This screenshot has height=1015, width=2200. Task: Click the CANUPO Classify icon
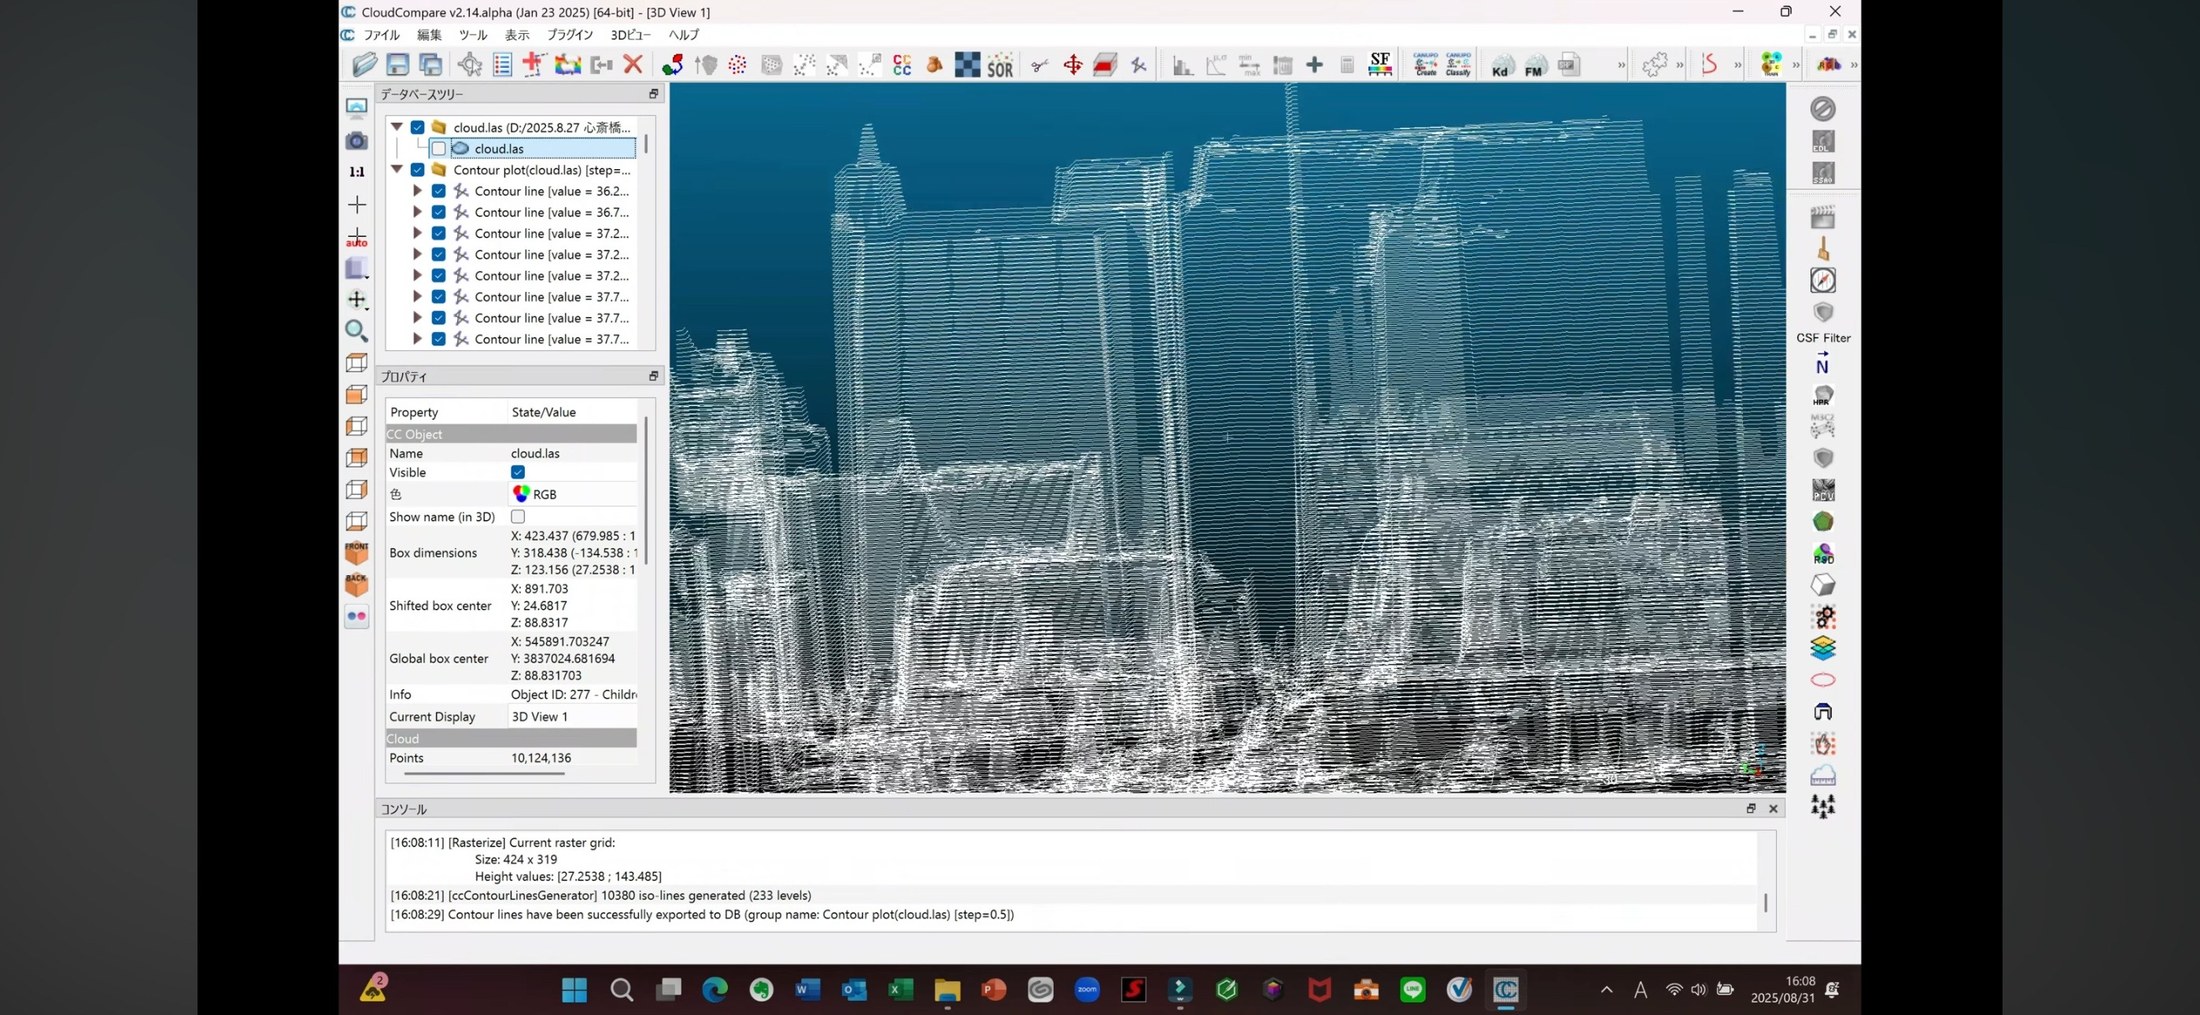1458,65
